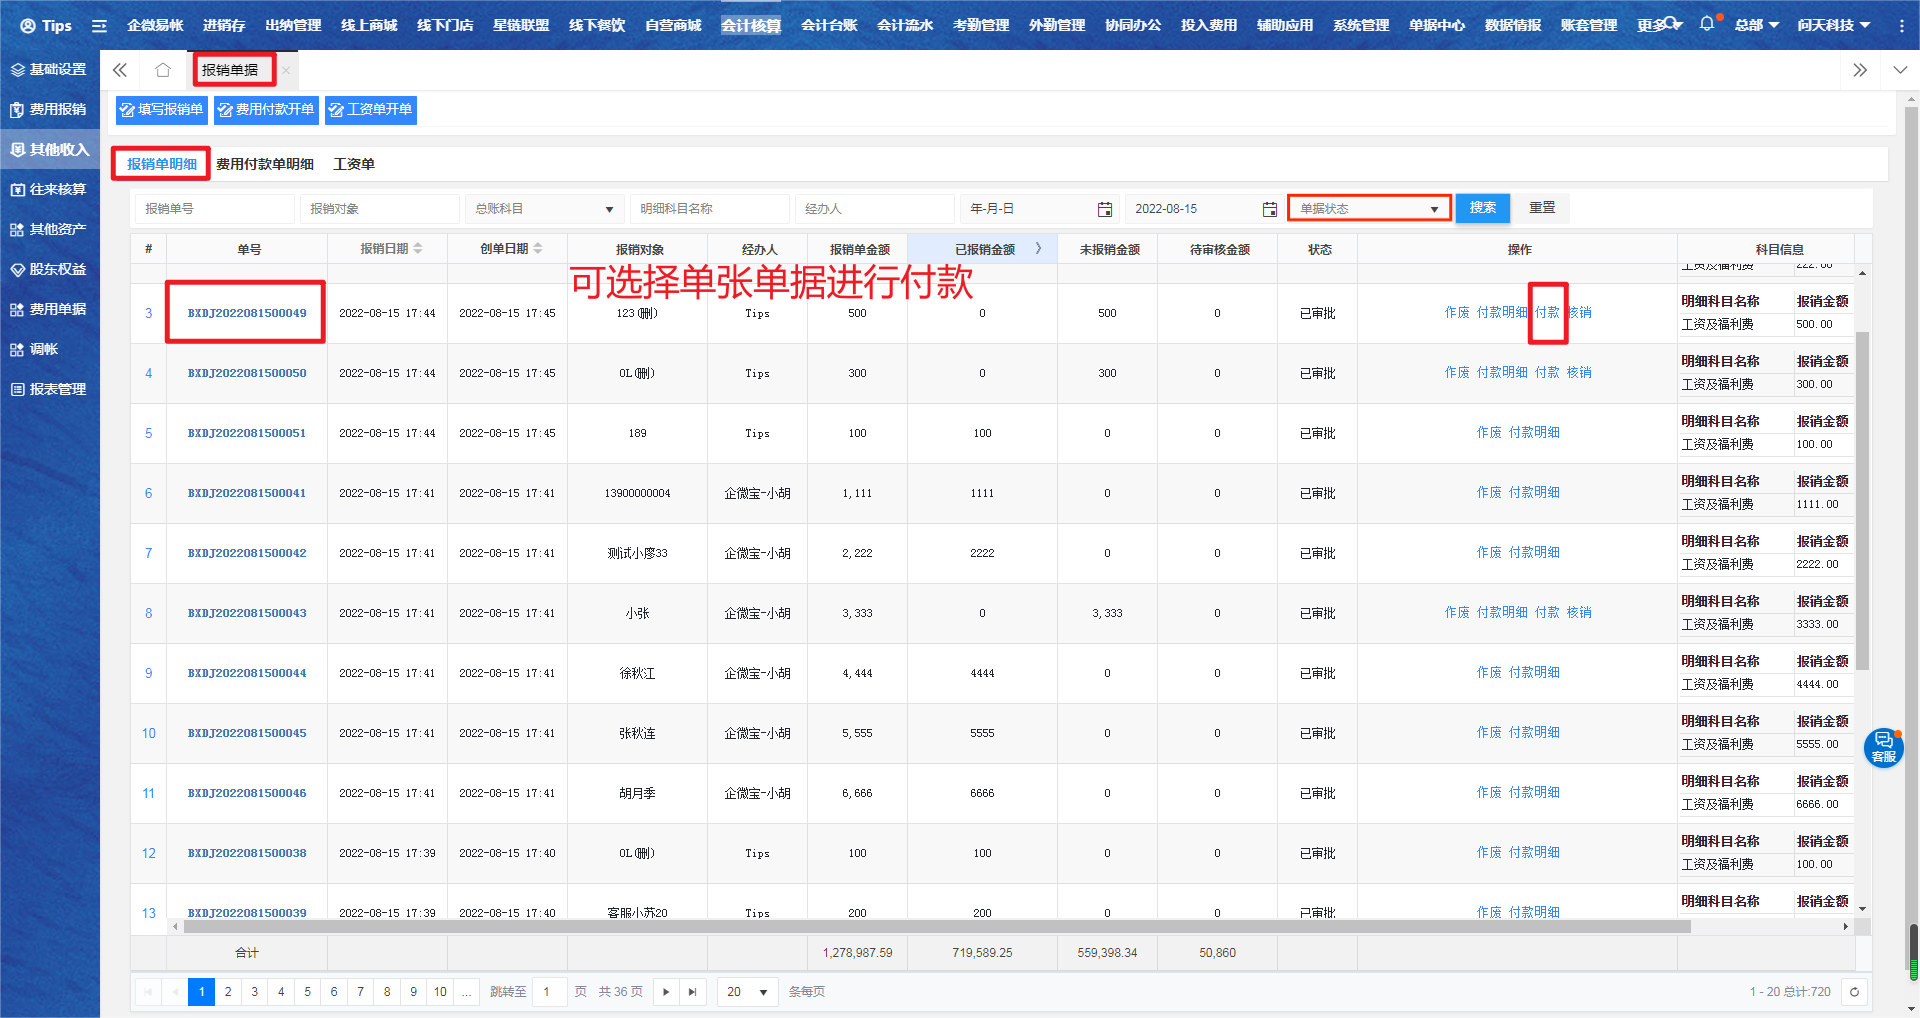The height and width of the screenshot is (1018, 1920).
Task: Click the sidebar menu toggle icon
Action: pos(99,25)
